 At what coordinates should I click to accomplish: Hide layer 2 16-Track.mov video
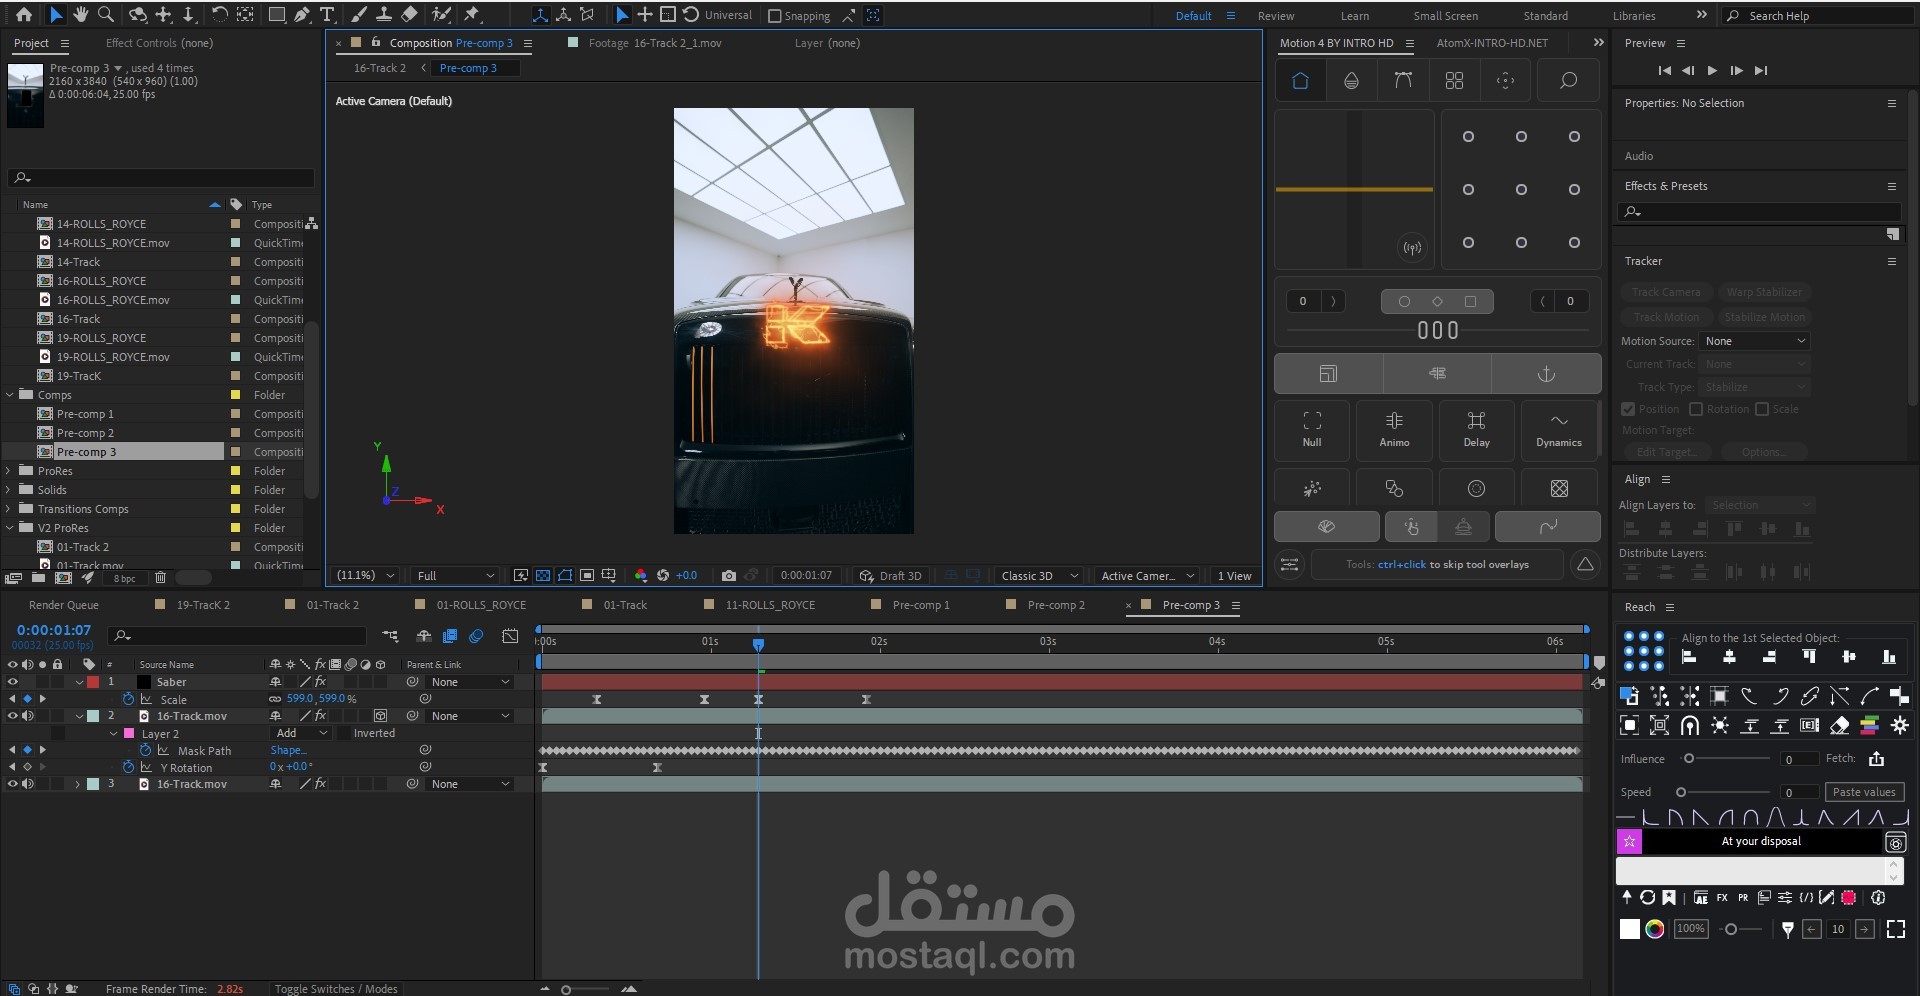click(x=13, y=716)
